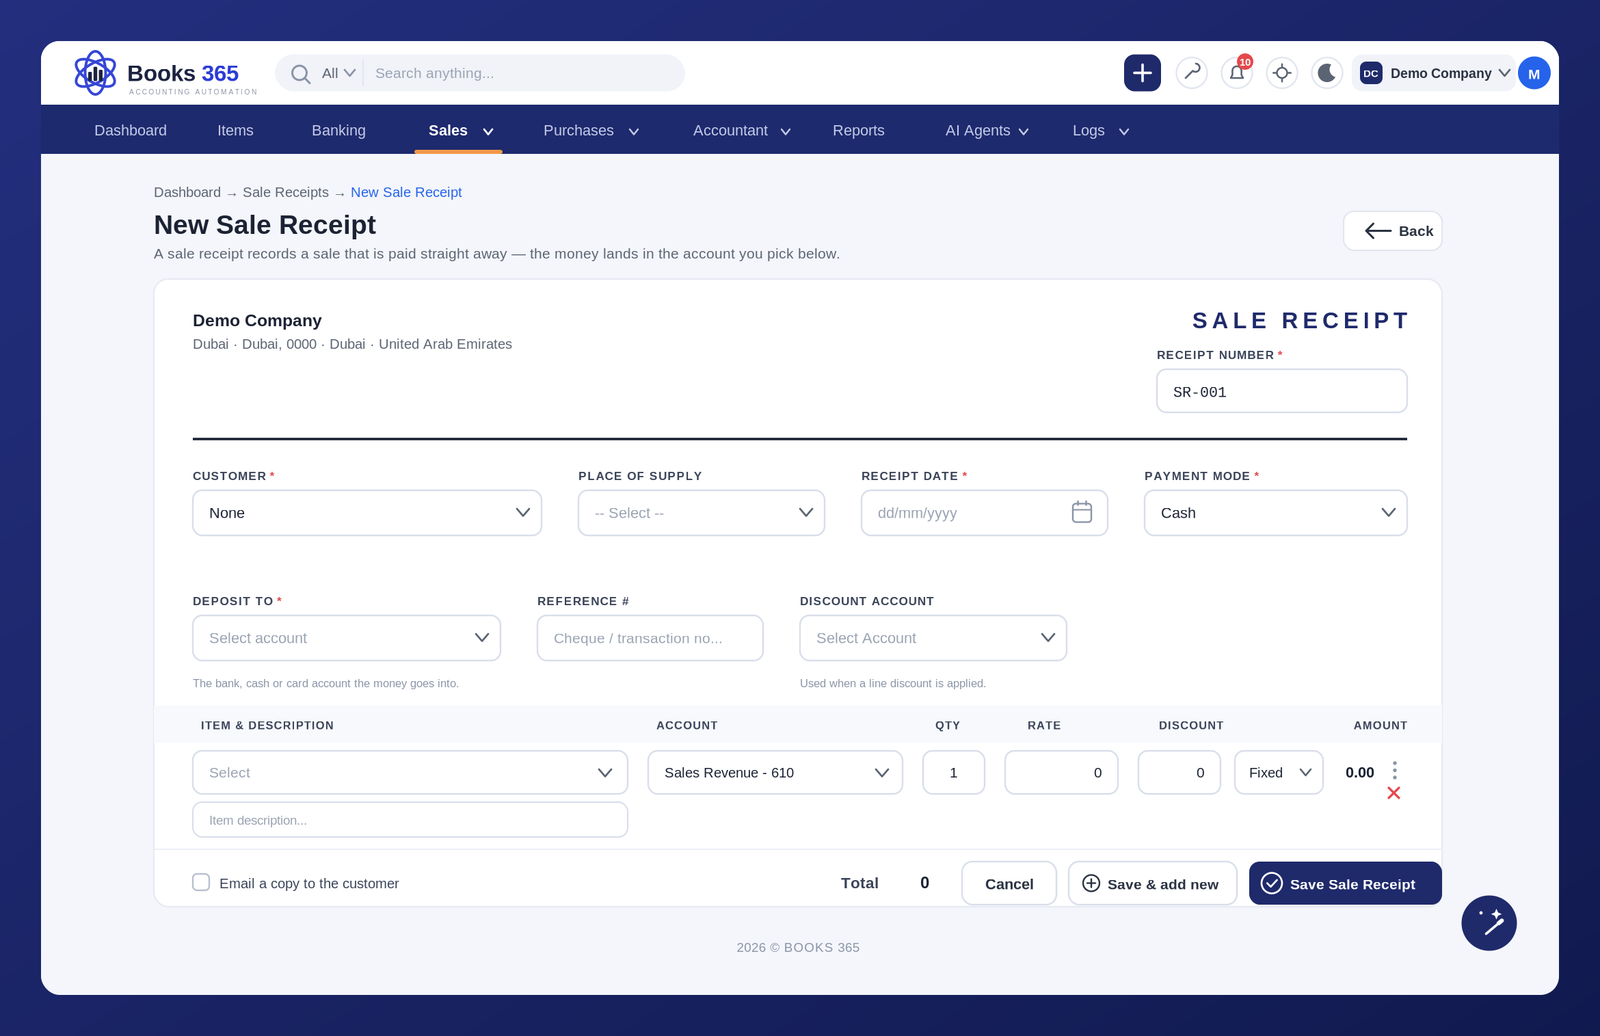Viewport: 1600px width, 1036px height.
Task: Open the Banking nav item
Action: point(339,130)
